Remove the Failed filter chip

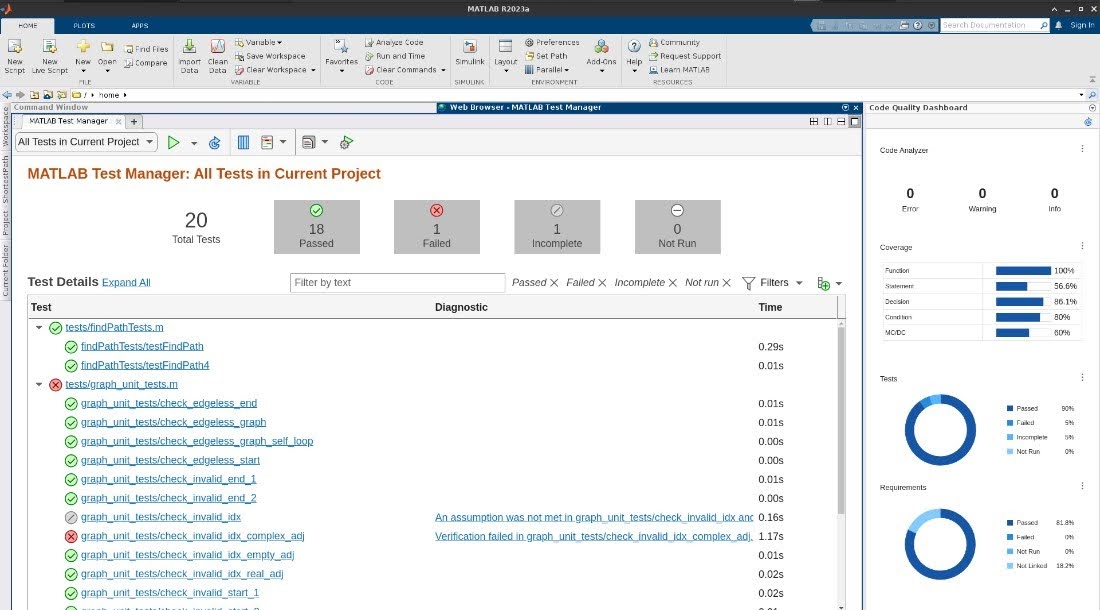(x=602, y=283)
